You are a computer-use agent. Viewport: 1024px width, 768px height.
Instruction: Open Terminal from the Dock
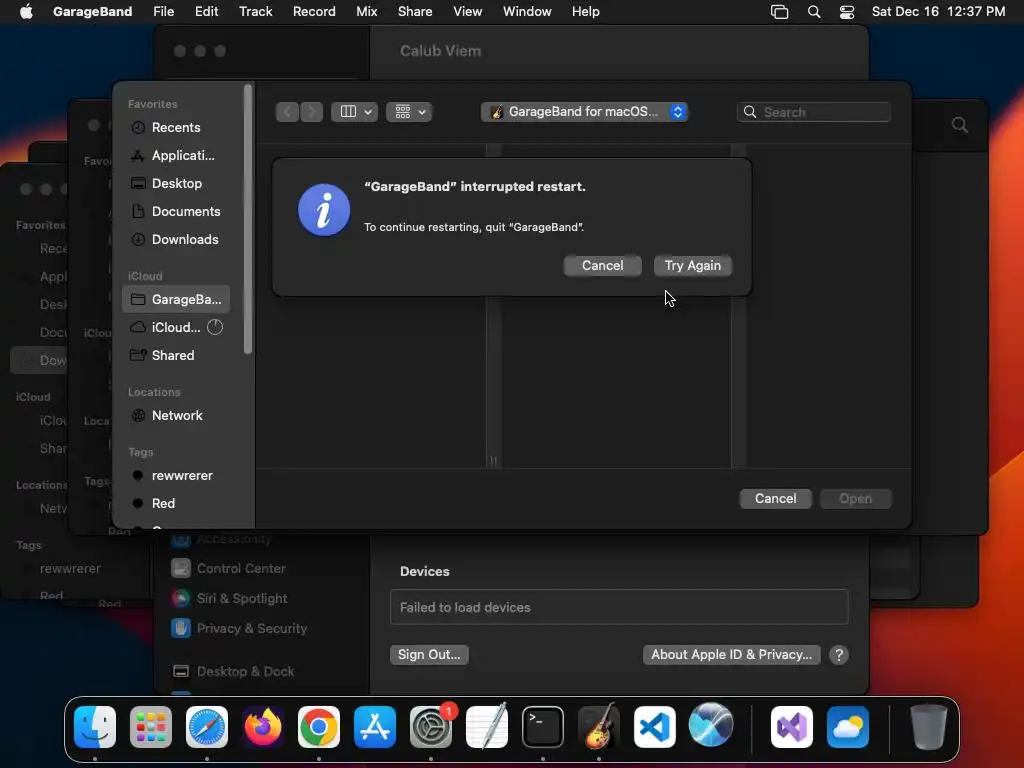click(543, 727)
